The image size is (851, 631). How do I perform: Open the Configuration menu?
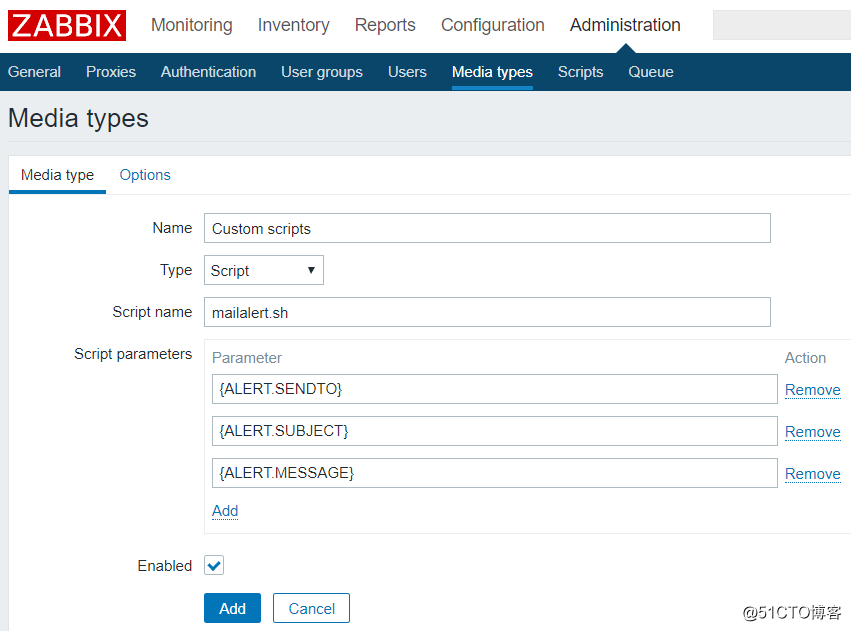tap(492, 25)
